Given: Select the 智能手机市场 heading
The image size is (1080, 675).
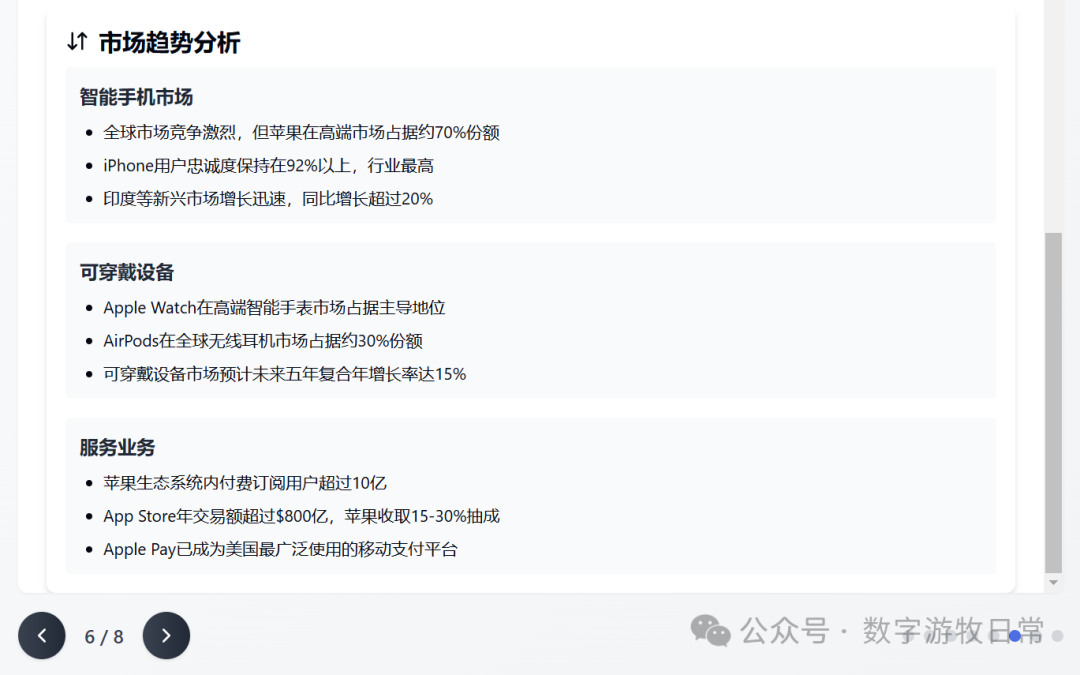Looking at the screenshot, I should pos(136,97).
